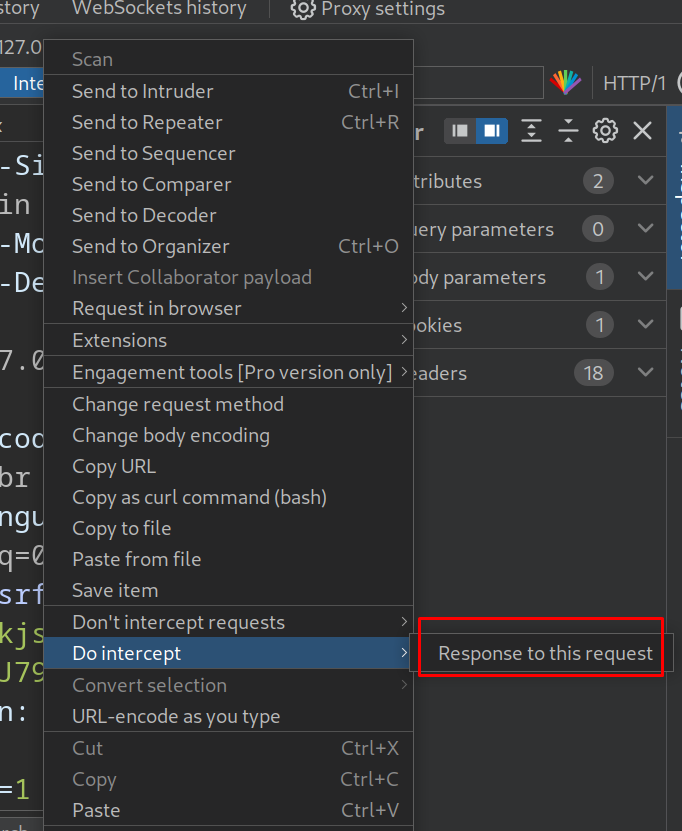The height and width of the screenshot is (831, 682).
Task: Choose Send to Organizer
Action: (x=228, y=246)
